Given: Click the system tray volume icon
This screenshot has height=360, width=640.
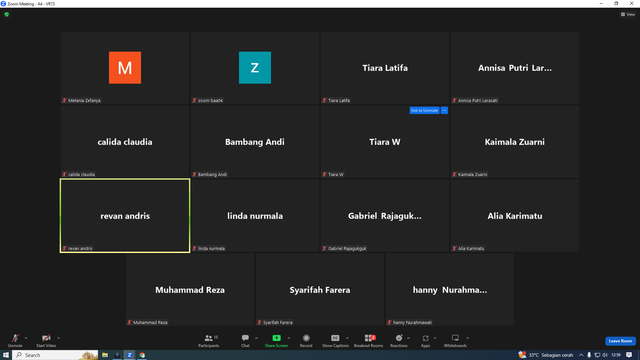Looking at the screenshot, I should [x=605, y=355].
